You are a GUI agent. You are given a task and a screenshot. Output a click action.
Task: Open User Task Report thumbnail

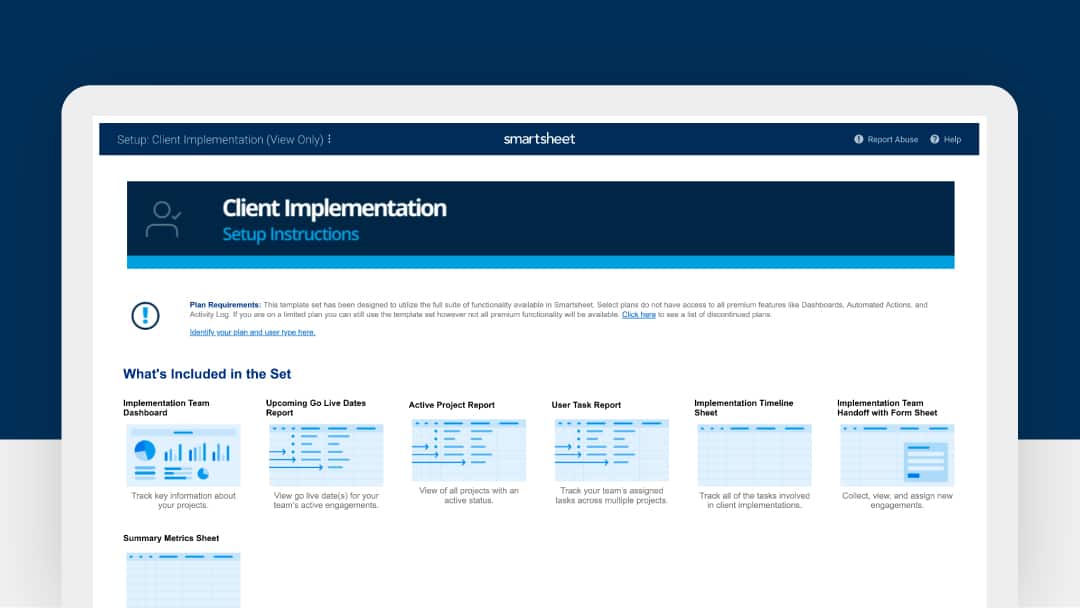tap(612, 450)
